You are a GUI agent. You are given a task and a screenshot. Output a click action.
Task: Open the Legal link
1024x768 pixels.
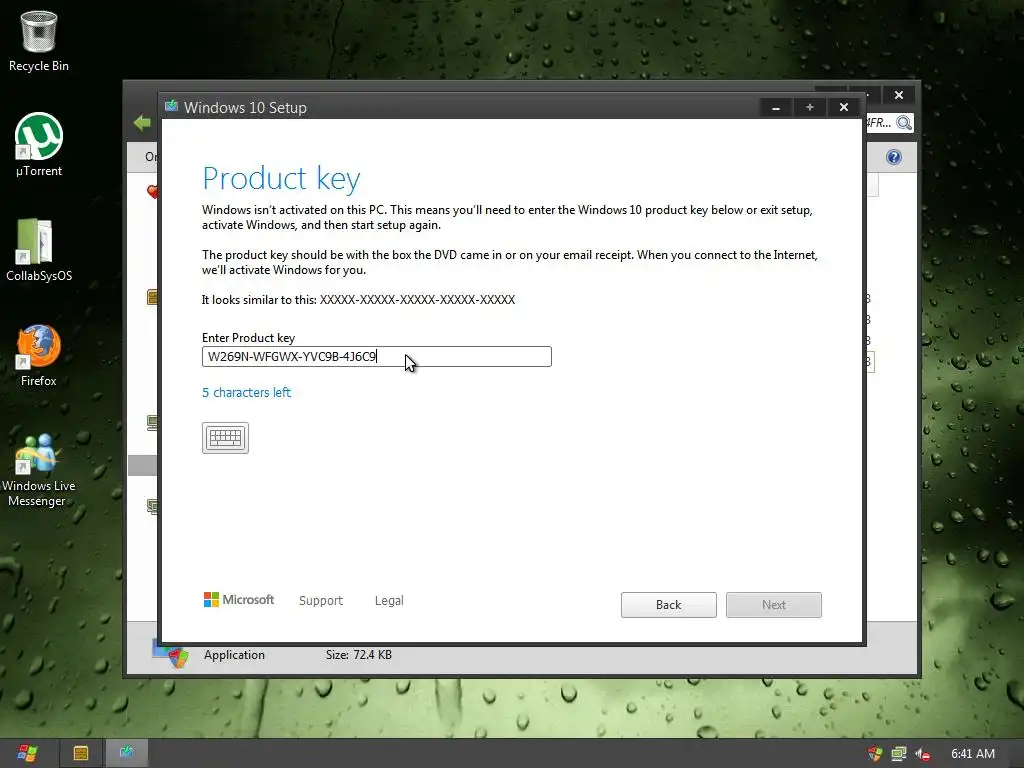tap(389, 600)
